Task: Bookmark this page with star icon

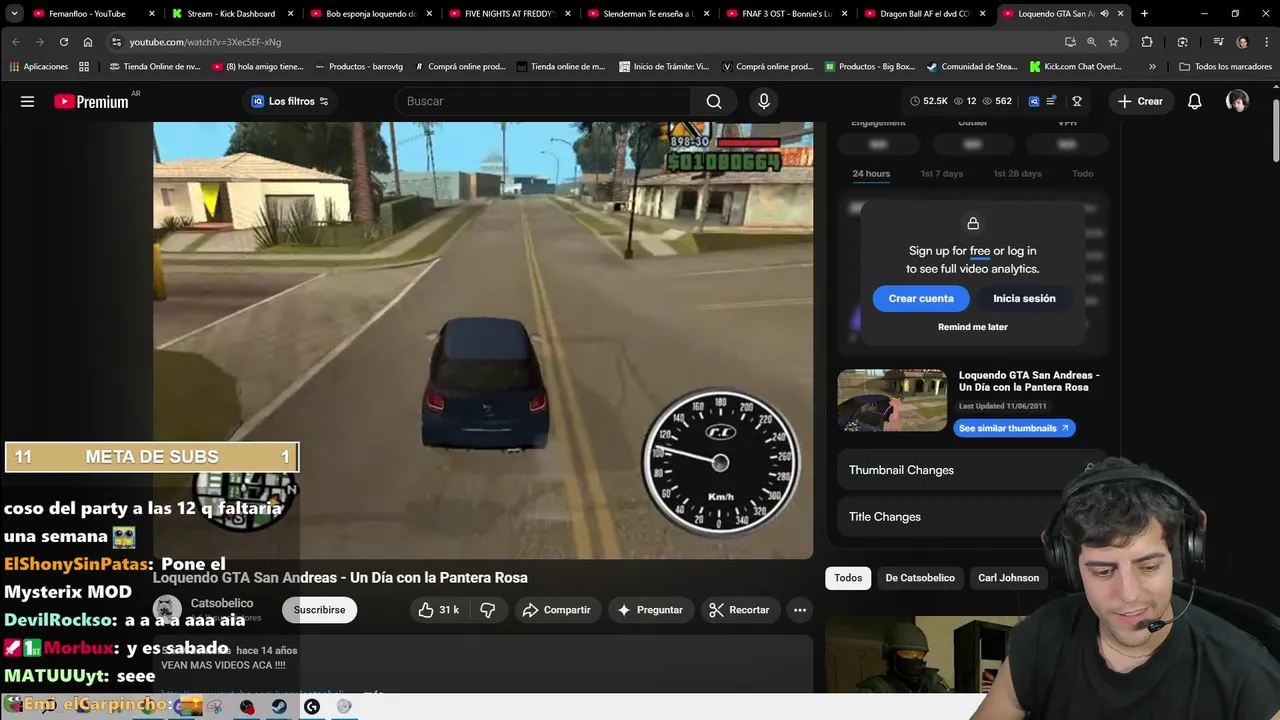Action: [1113, 42]
